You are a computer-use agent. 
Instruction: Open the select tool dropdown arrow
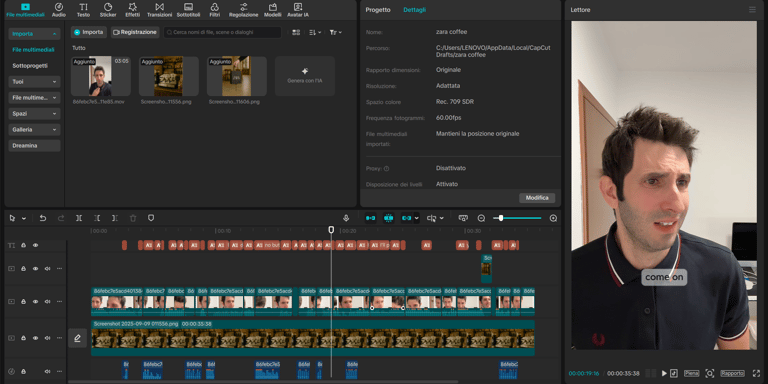pos(24,219)
